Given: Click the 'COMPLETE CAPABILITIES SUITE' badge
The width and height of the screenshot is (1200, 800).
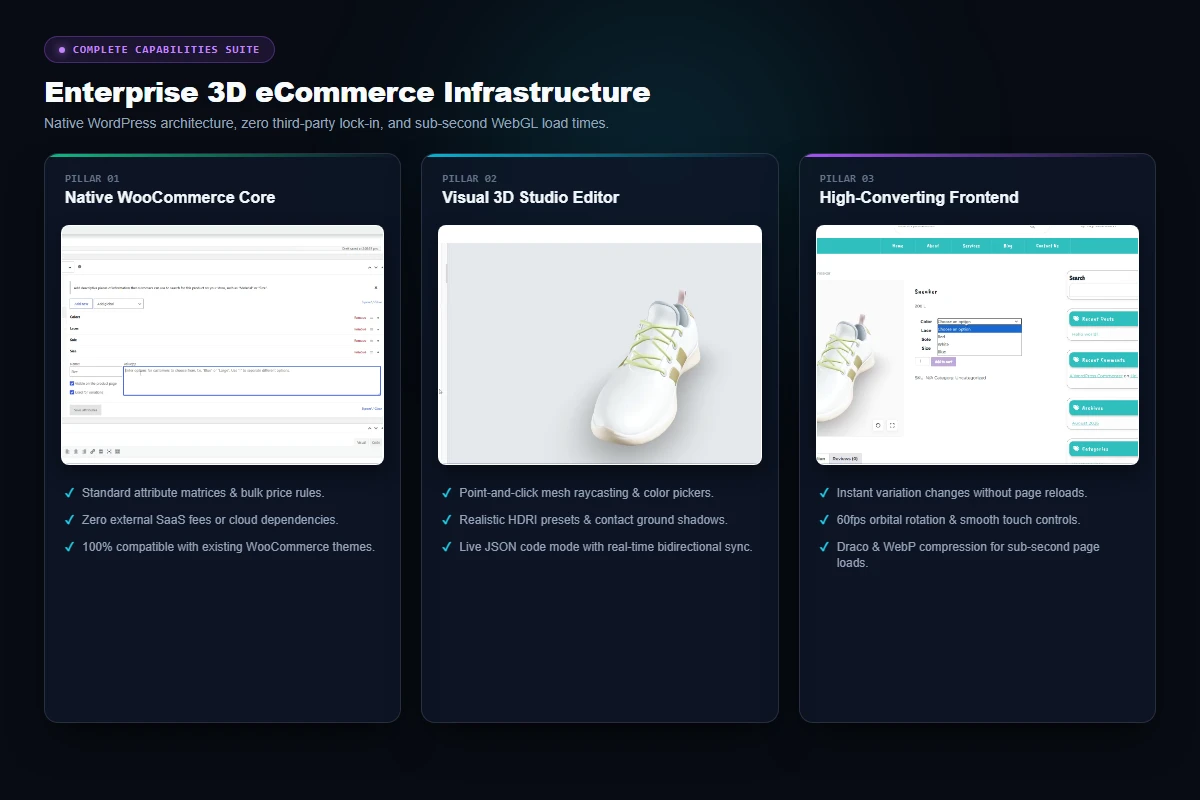Looking at the screenshot, I should (159, 49).
